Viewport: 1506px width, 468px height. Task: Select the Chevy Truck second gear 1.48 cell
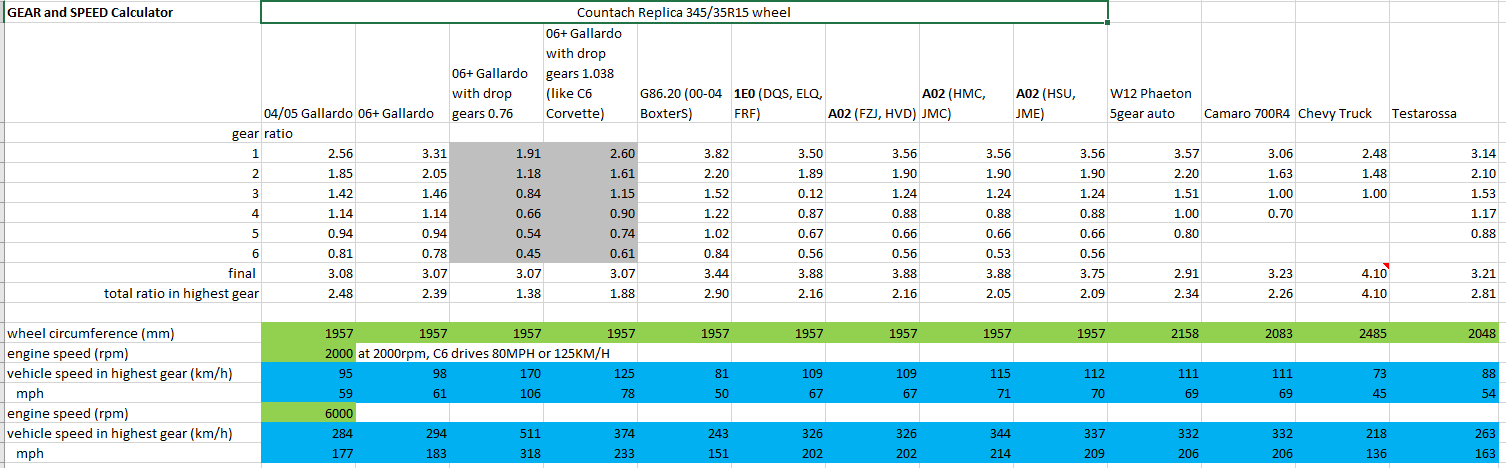click(1342, 173)
